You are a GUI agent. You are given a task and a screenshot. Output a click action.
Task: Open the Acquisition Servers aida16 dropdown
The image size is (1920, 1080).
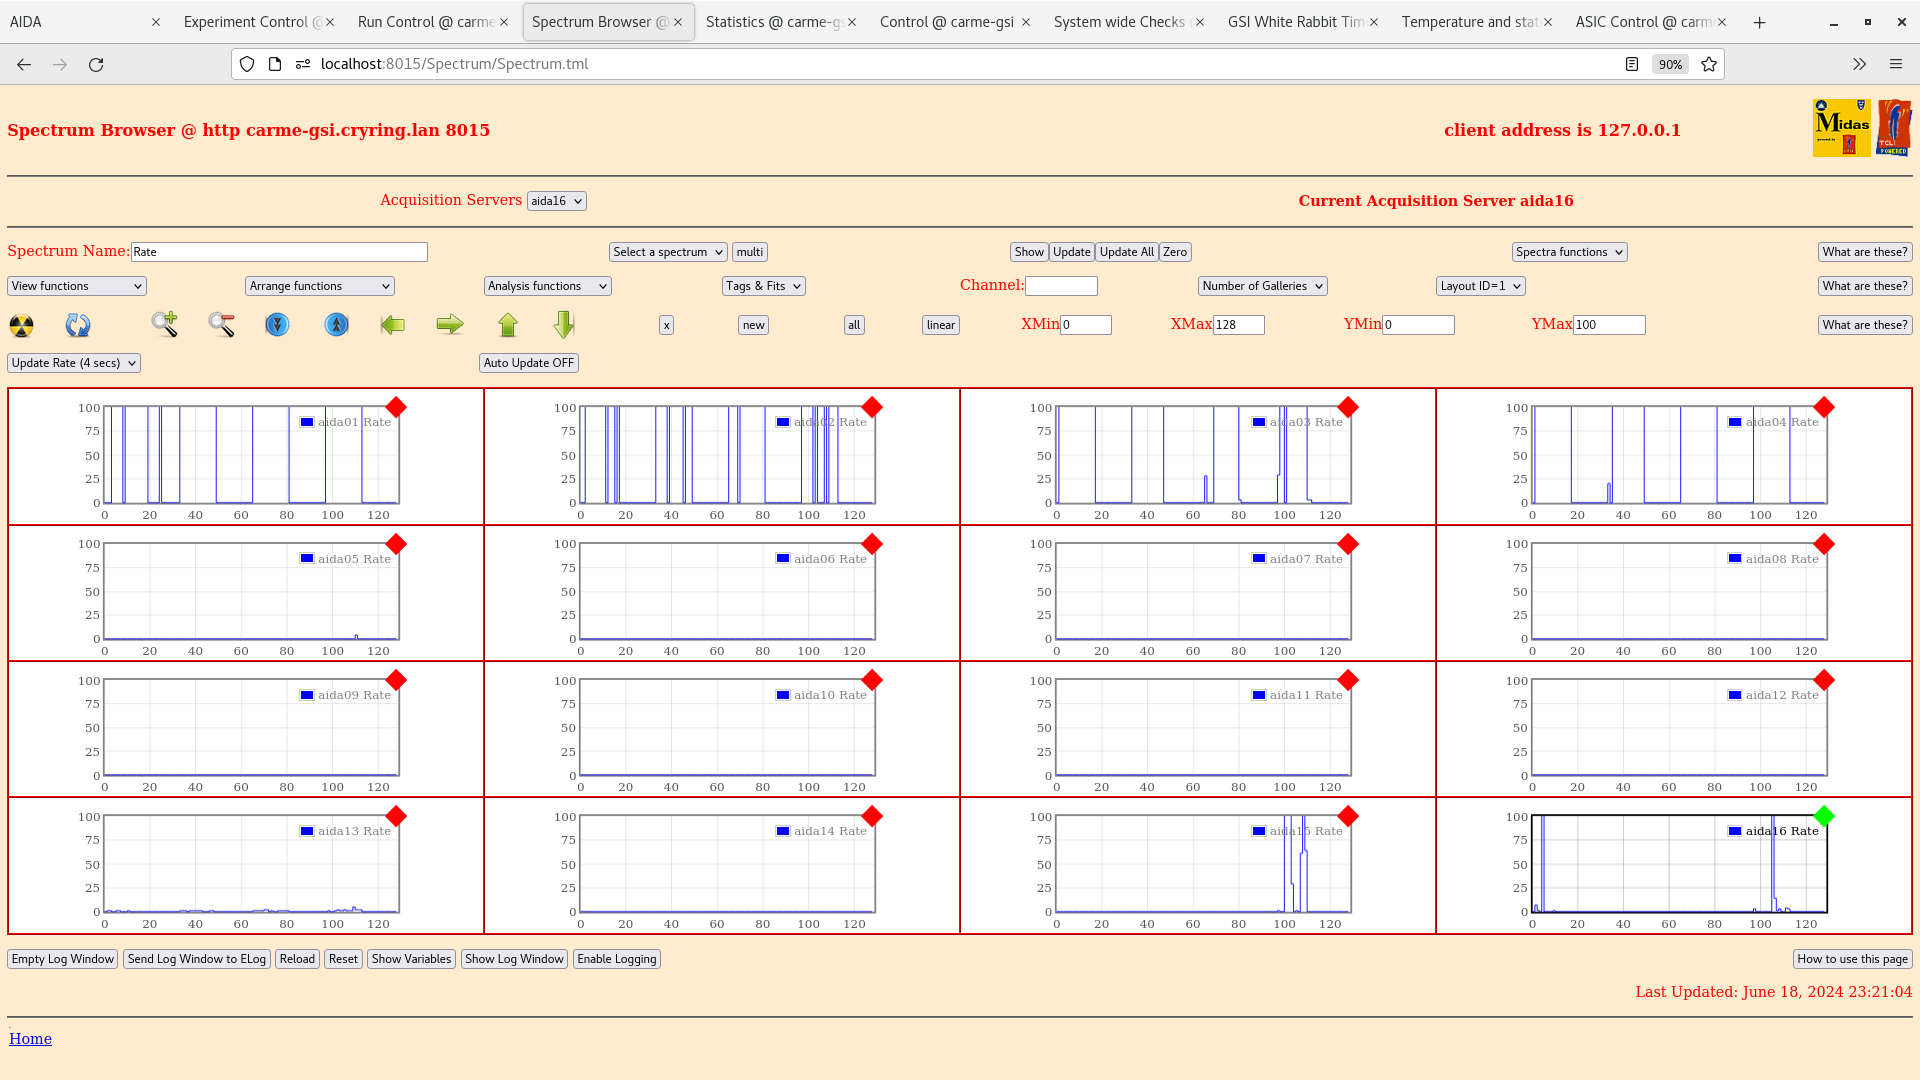pyautogui.click(x=556, y=201)
